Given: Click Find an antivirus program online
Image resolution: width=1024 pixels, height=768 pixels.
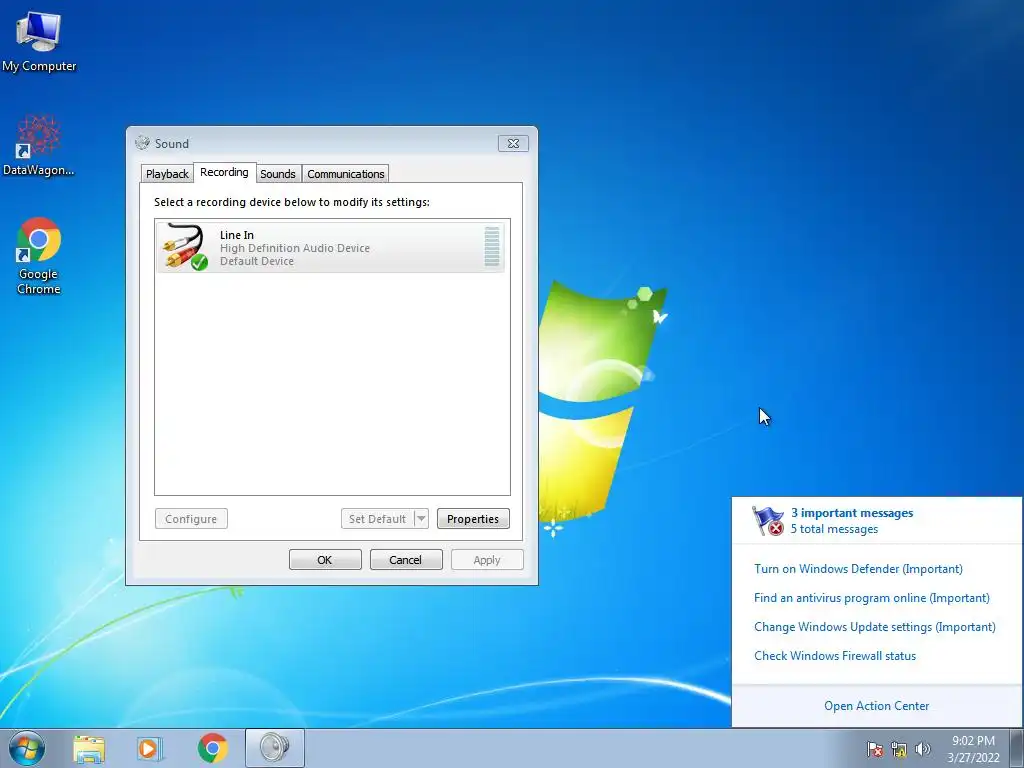Looking at the screenshot, I should (872, 598).
